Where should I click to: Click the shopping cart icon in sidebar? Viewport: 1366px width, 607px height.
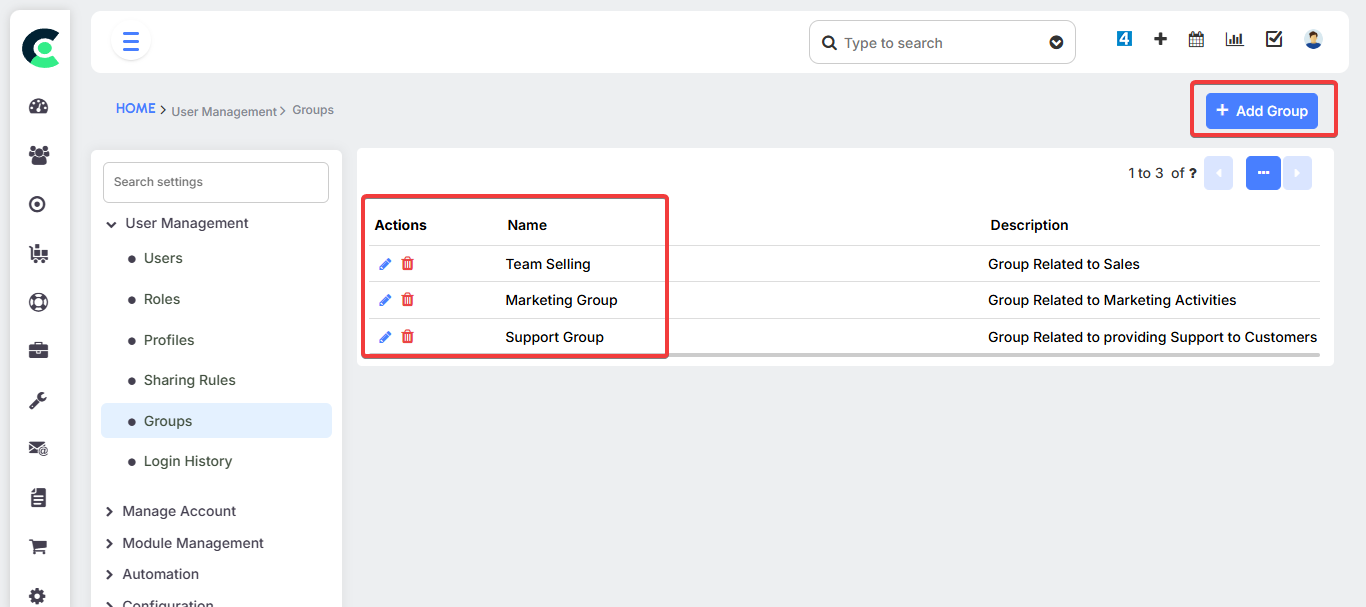[38, 547]
